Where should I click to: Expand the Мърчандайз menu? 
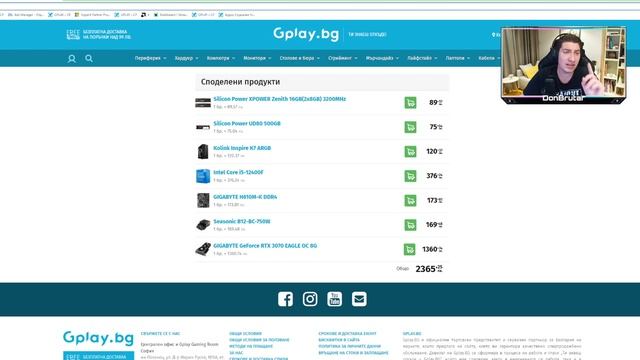point(382,58)
